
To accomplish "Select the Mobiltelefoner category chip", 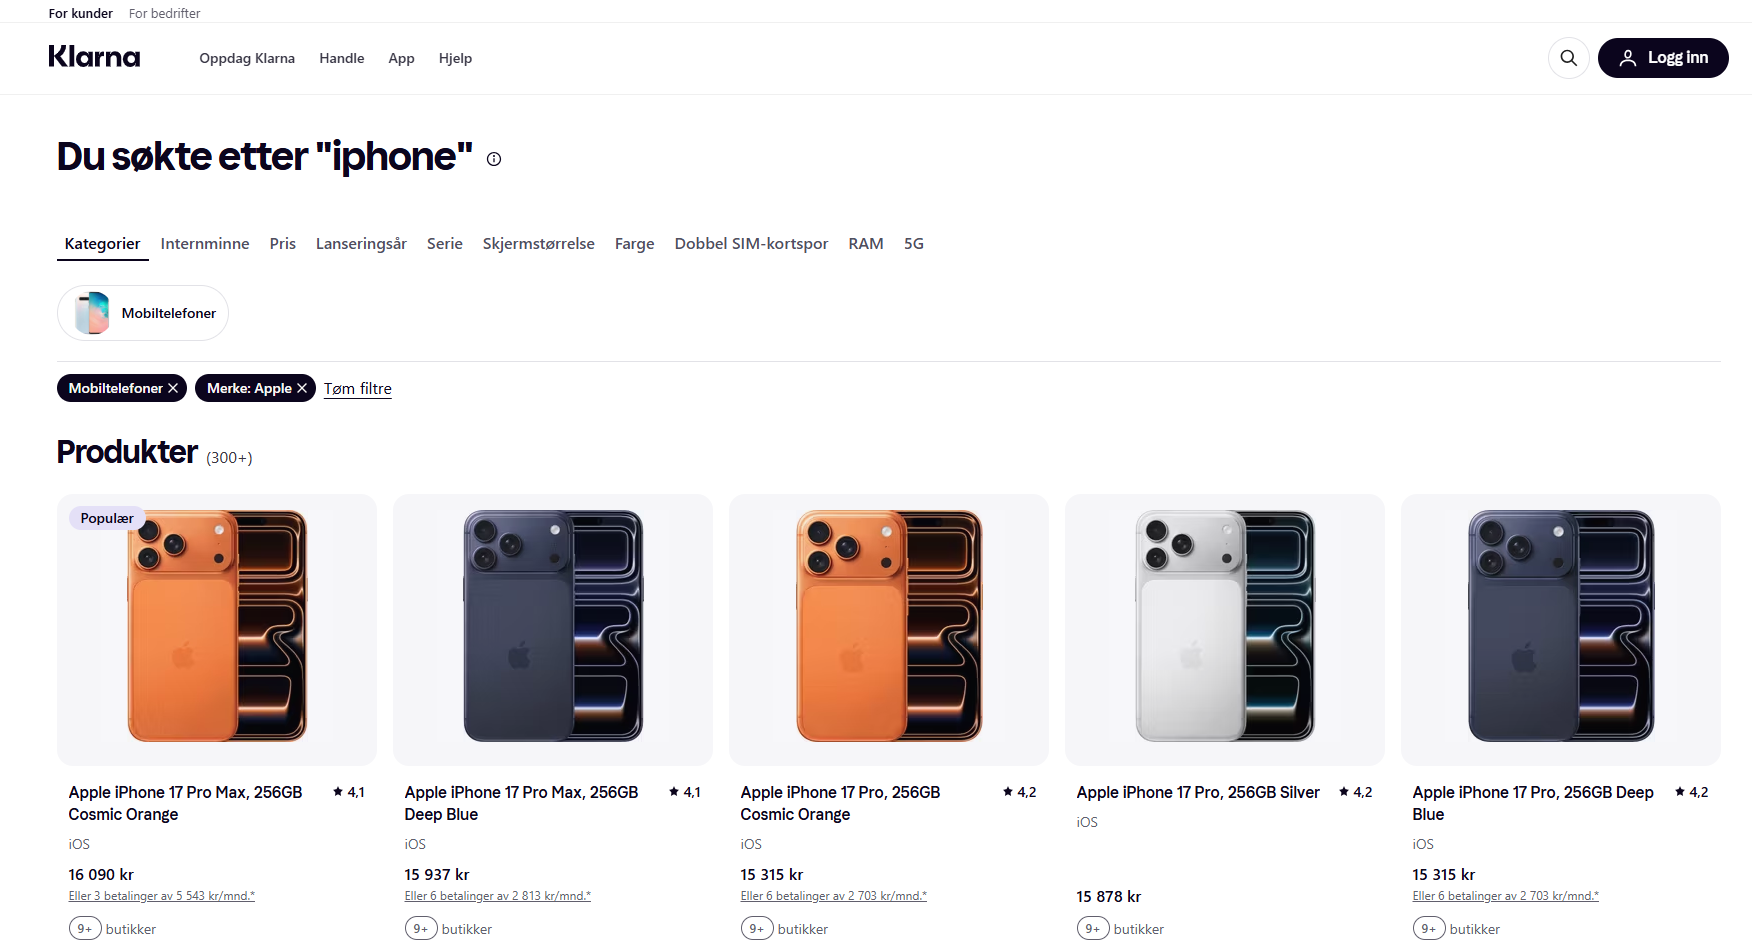I will (x=143, y=313).
